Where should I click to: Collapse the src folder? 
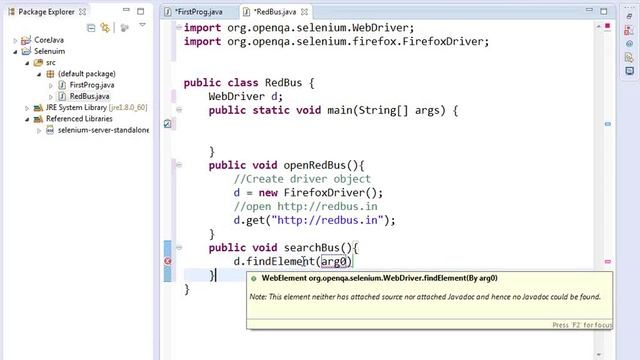(27, 63)
